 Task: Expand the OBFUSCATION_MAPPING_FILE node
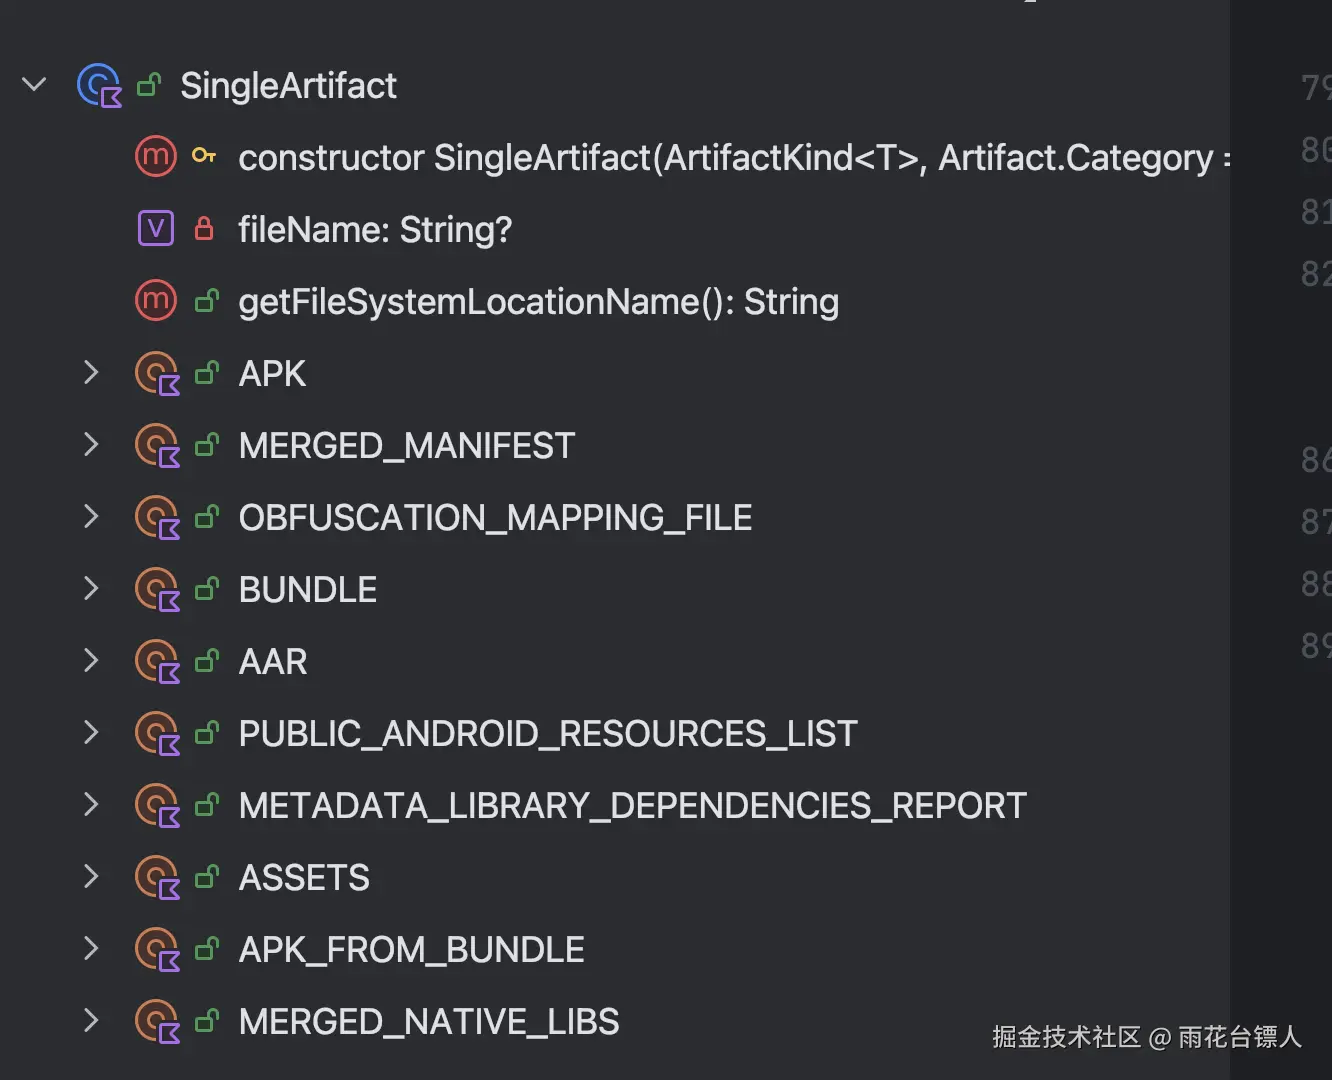tap(91, 517)
